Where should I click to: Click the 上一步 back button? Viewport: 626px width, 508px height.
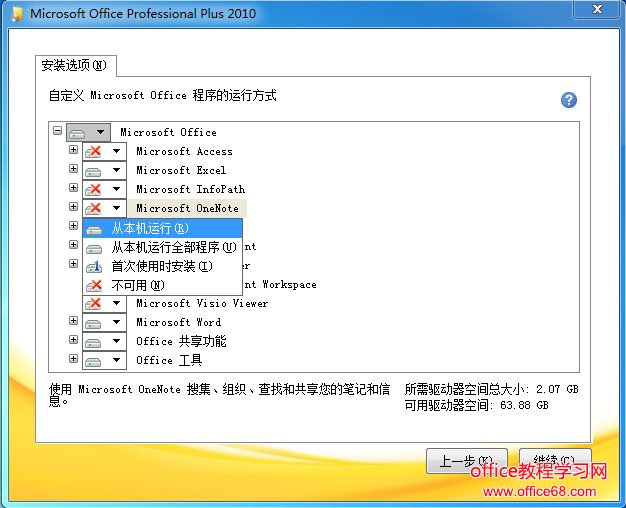(x=467, y=461)
